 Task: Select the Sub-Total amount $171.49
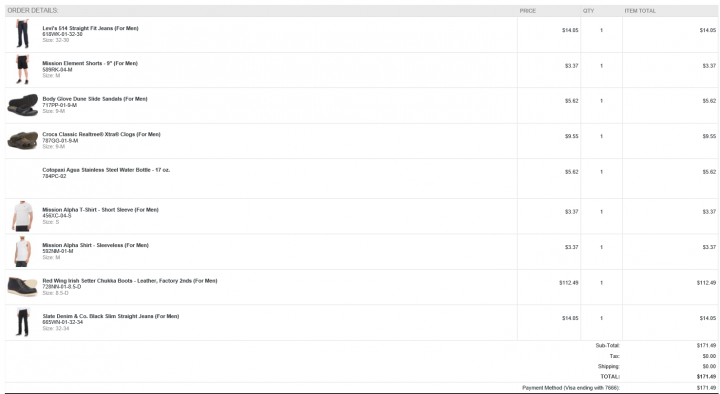point(706,345)
